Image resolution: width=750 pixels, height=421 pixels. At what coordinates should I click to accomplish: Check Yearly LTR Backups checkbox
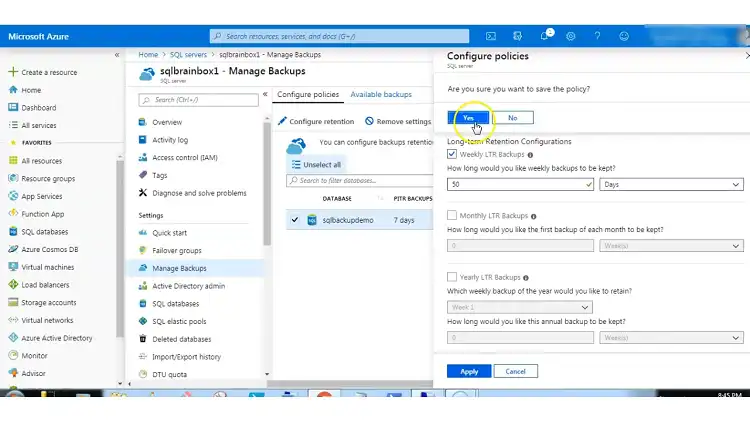[452, 277]
